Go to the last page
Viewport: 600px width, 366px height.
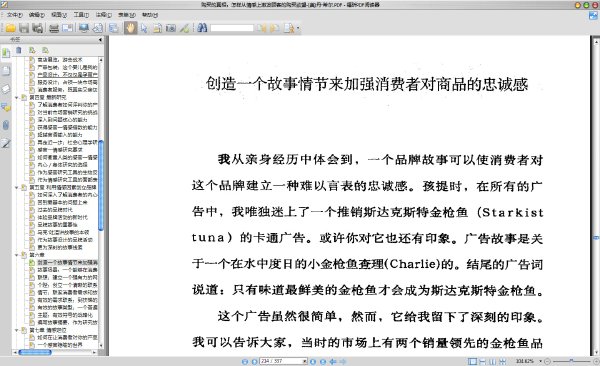pos(323,361)
